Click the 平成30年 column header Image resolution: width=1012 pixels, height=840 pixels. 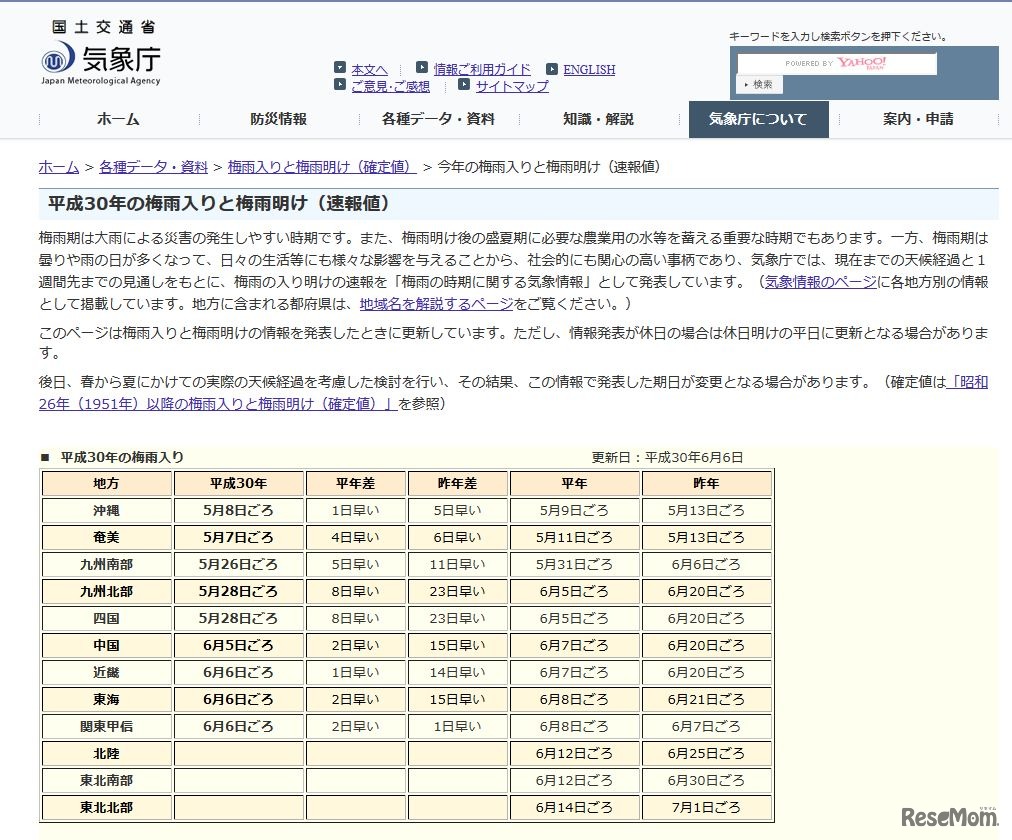[x=238, y=483]
